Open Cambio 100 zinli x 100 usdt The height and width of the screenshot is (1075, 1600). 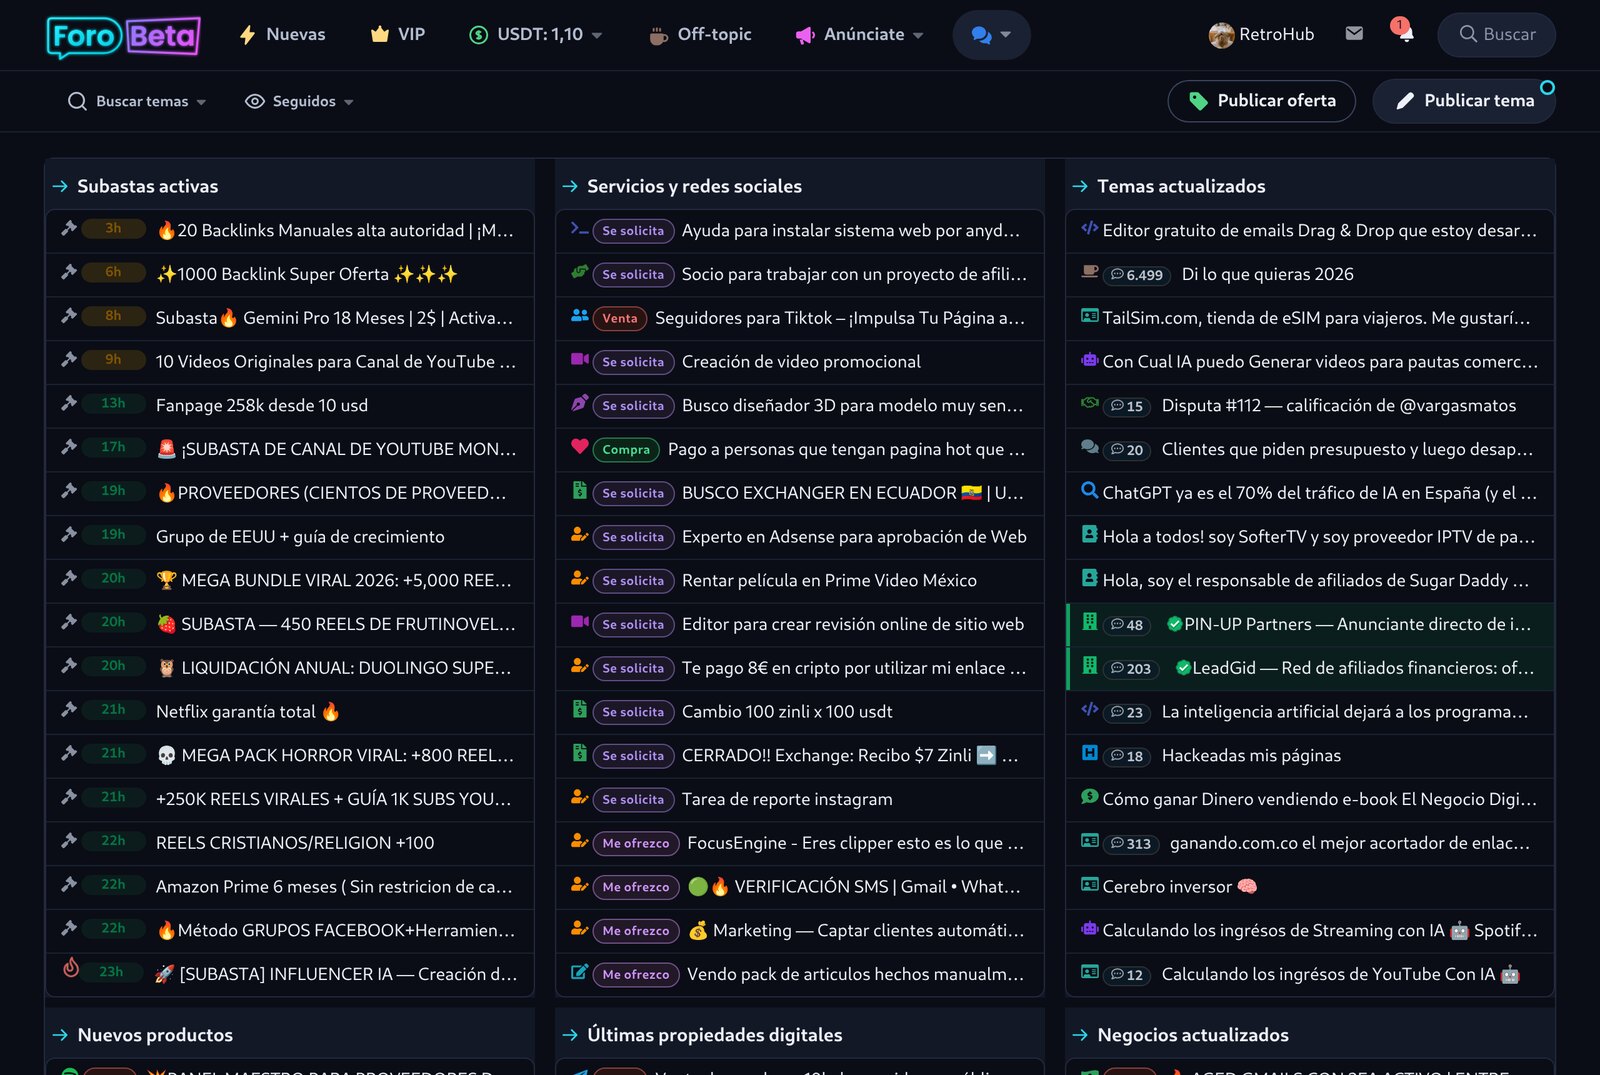(787, 711)
